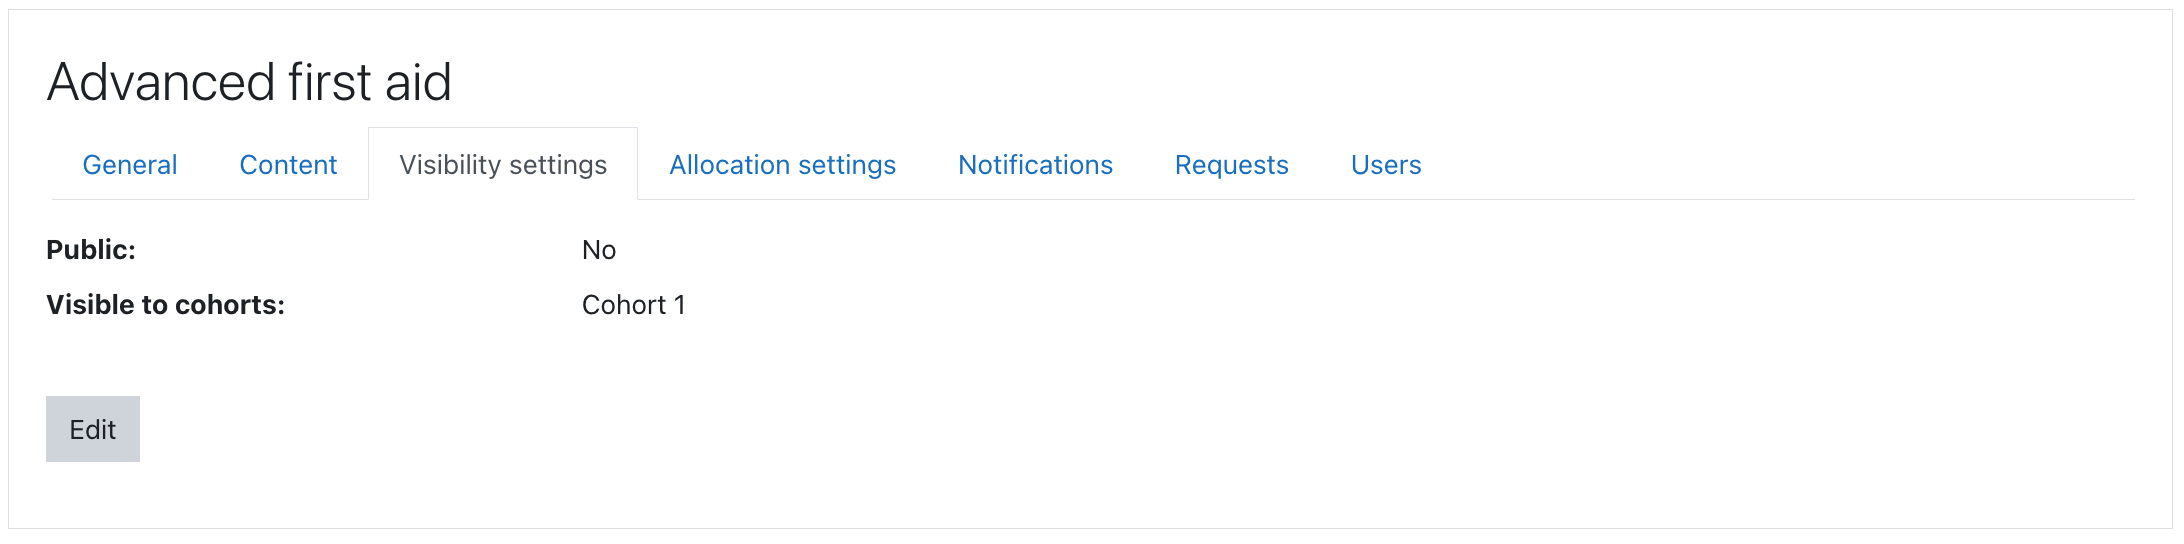This screenshot has height=544, width=2184.
Task: Open the General tab
Action: coord(130,165)
